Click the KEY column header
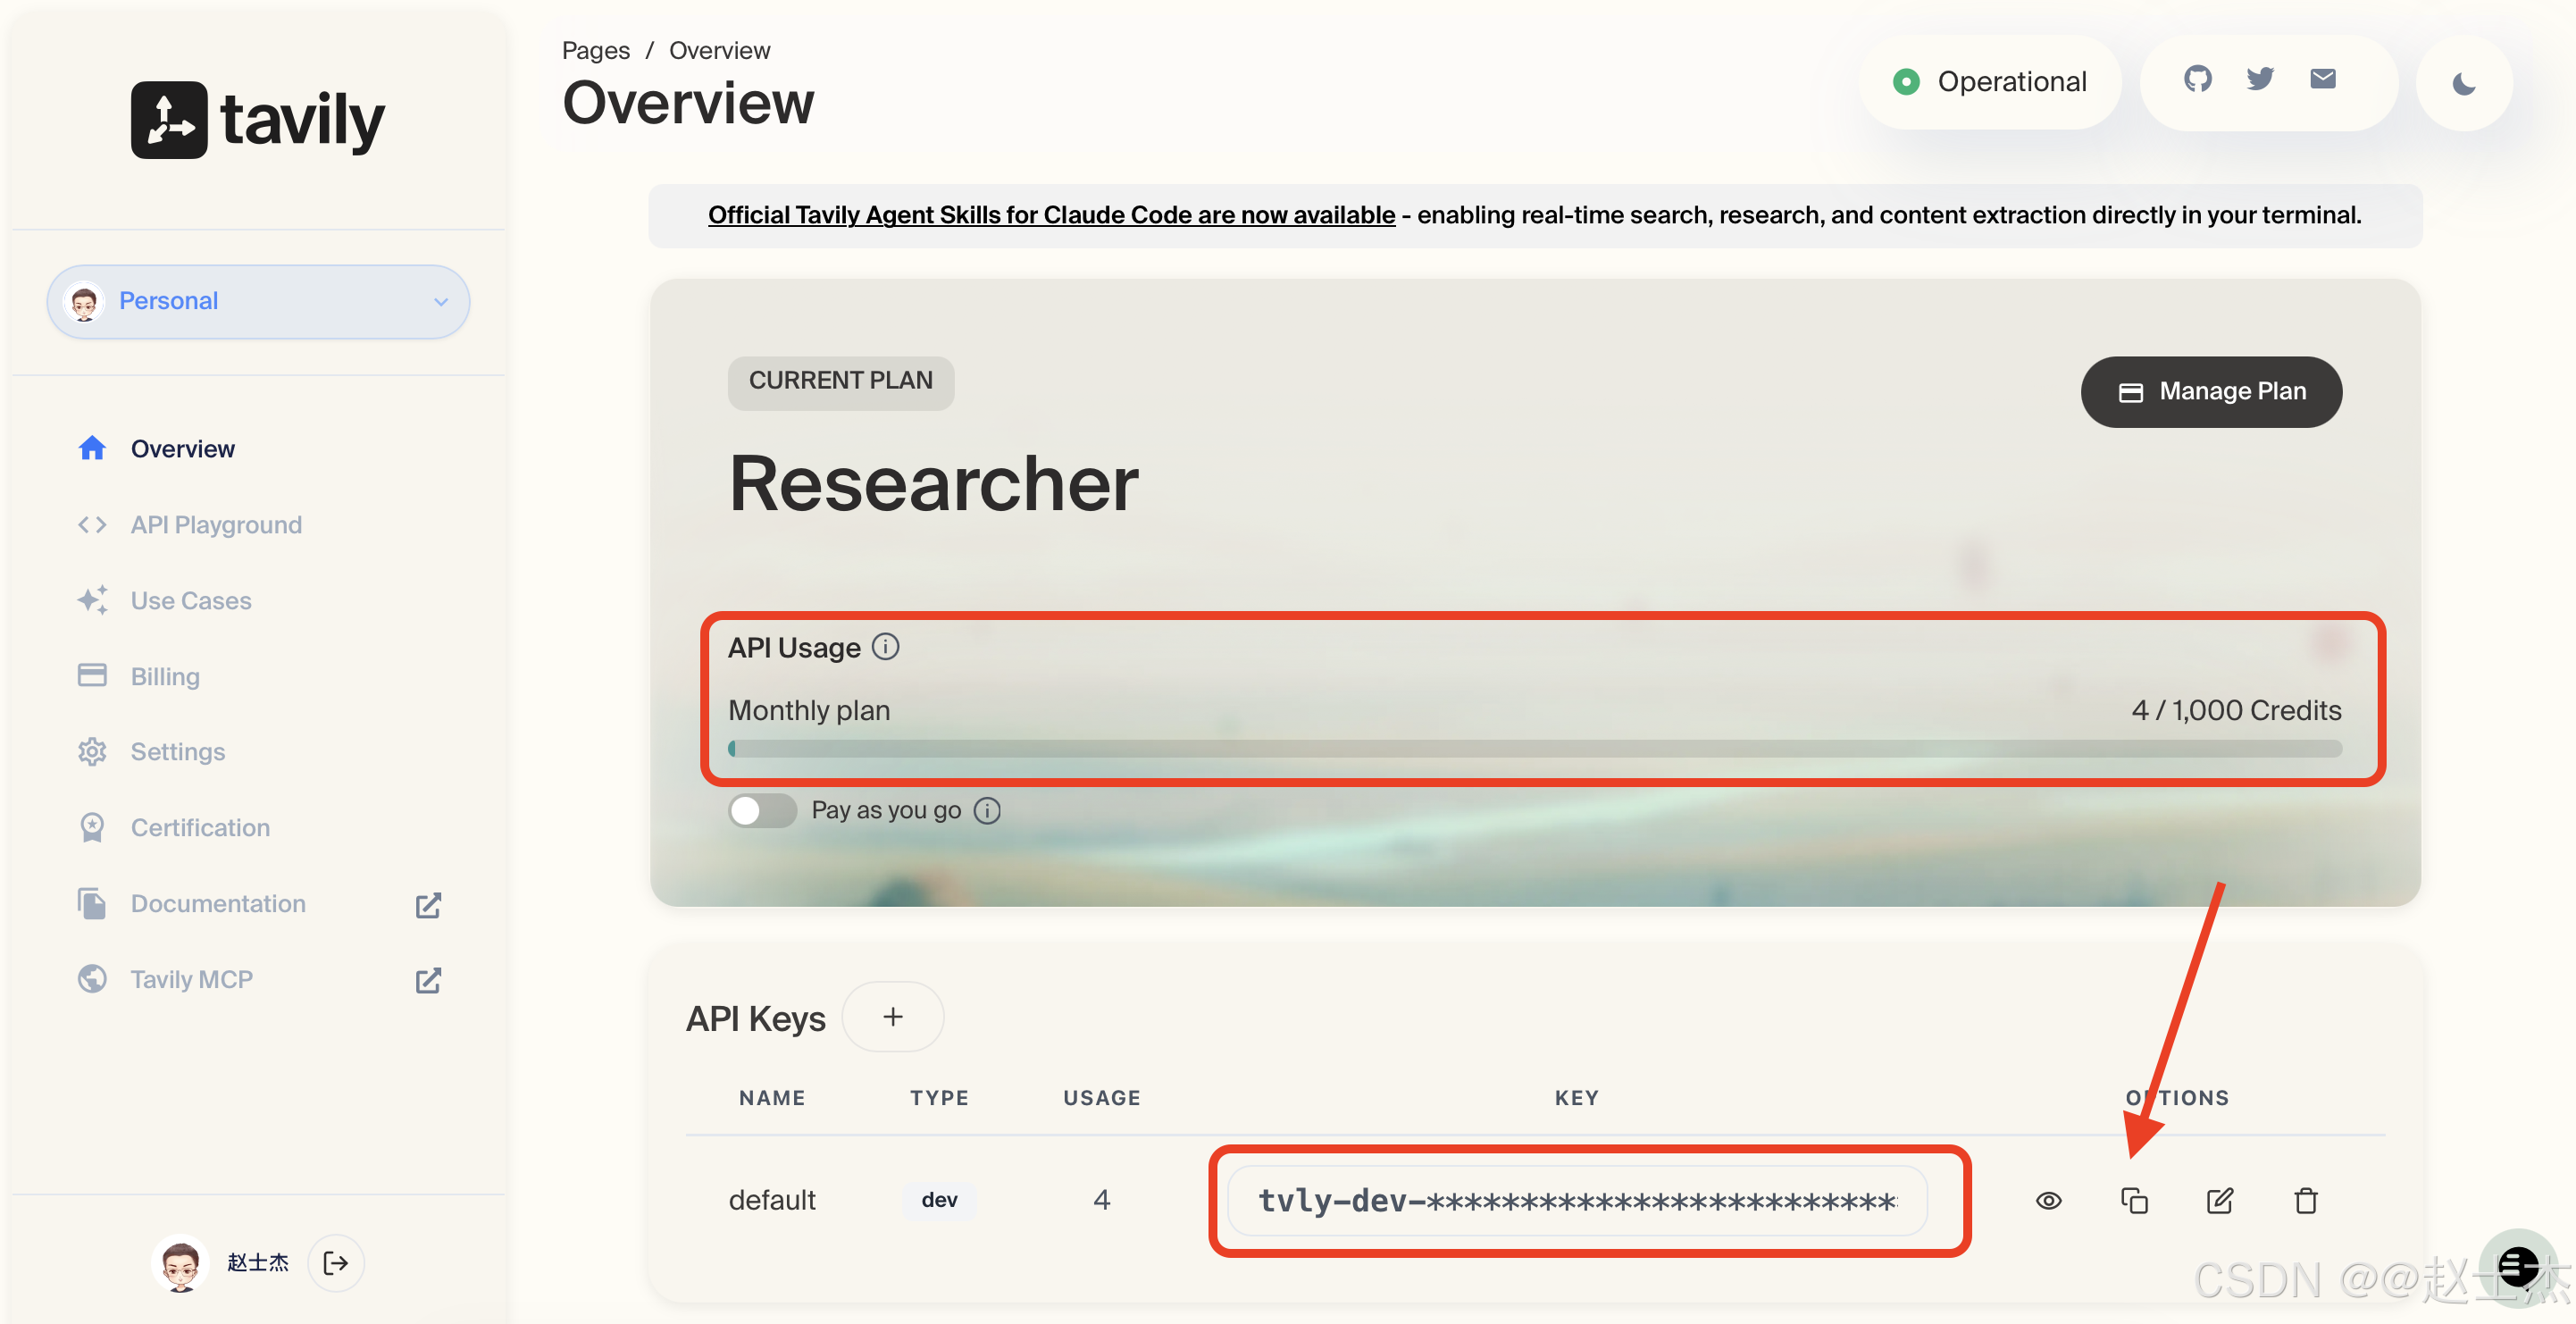The width and height of the screenshot is (2576, 1324). (x=1577, y=1098)
